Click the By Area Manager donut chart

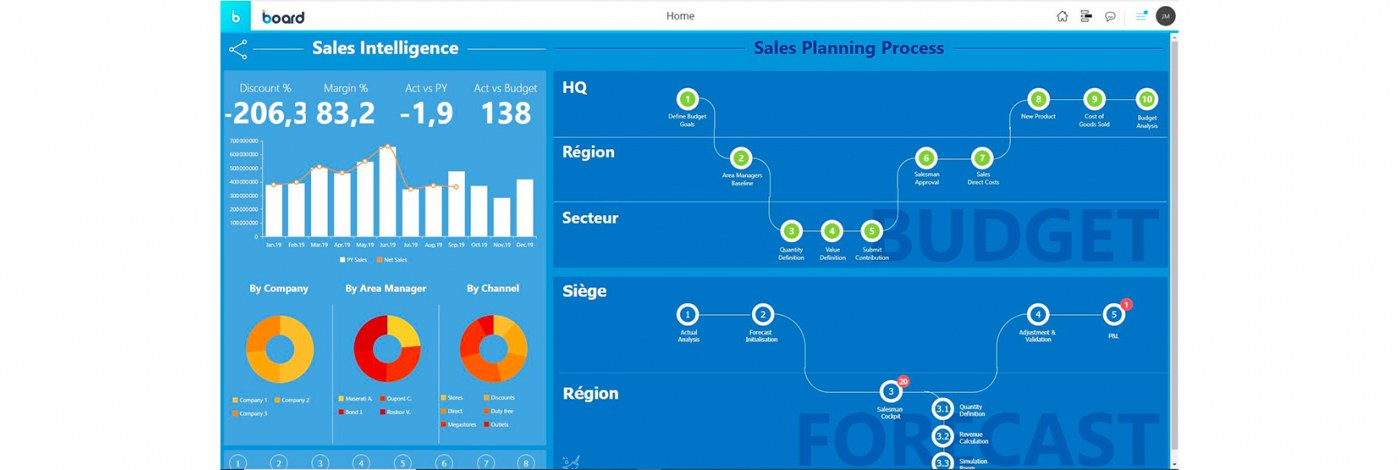click(386, 349)
